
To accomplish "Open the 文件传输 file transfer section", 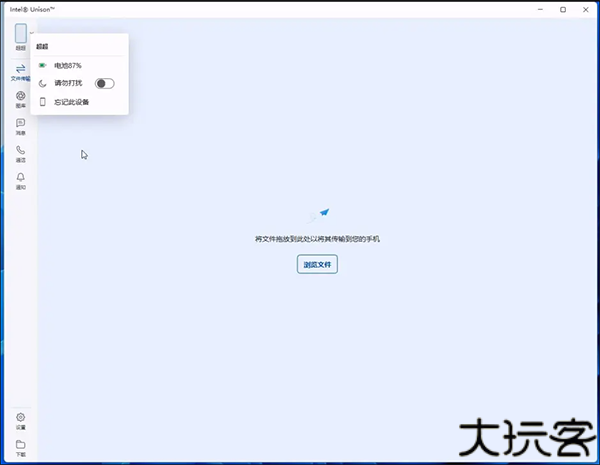I will pos(20,72).
